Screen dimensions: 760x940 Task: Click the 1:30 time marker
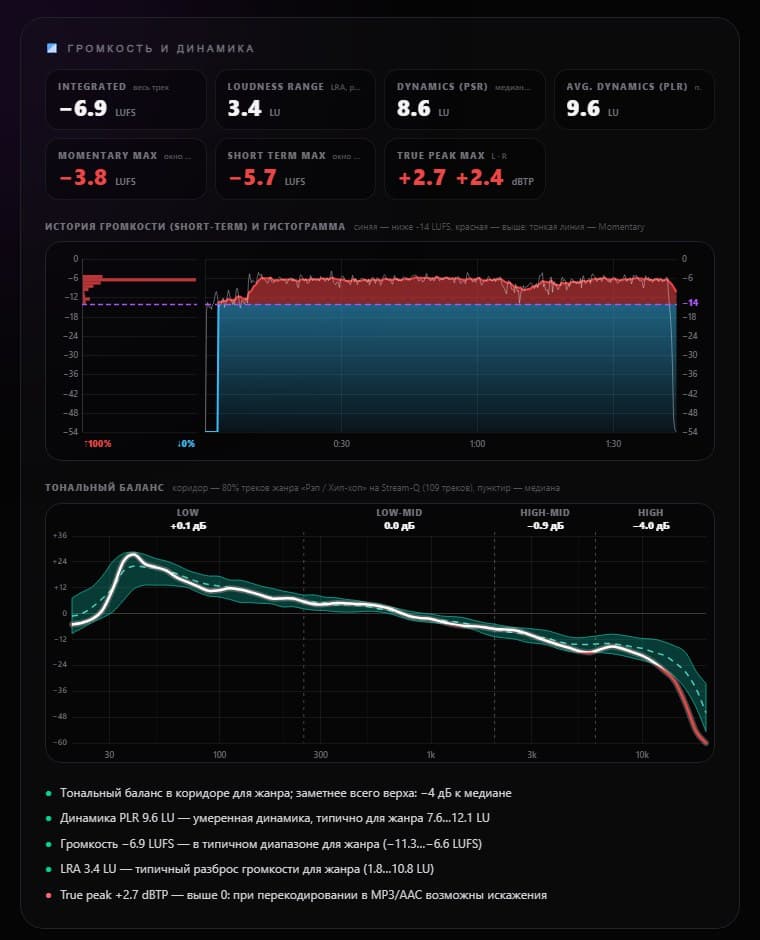point(613,444)
